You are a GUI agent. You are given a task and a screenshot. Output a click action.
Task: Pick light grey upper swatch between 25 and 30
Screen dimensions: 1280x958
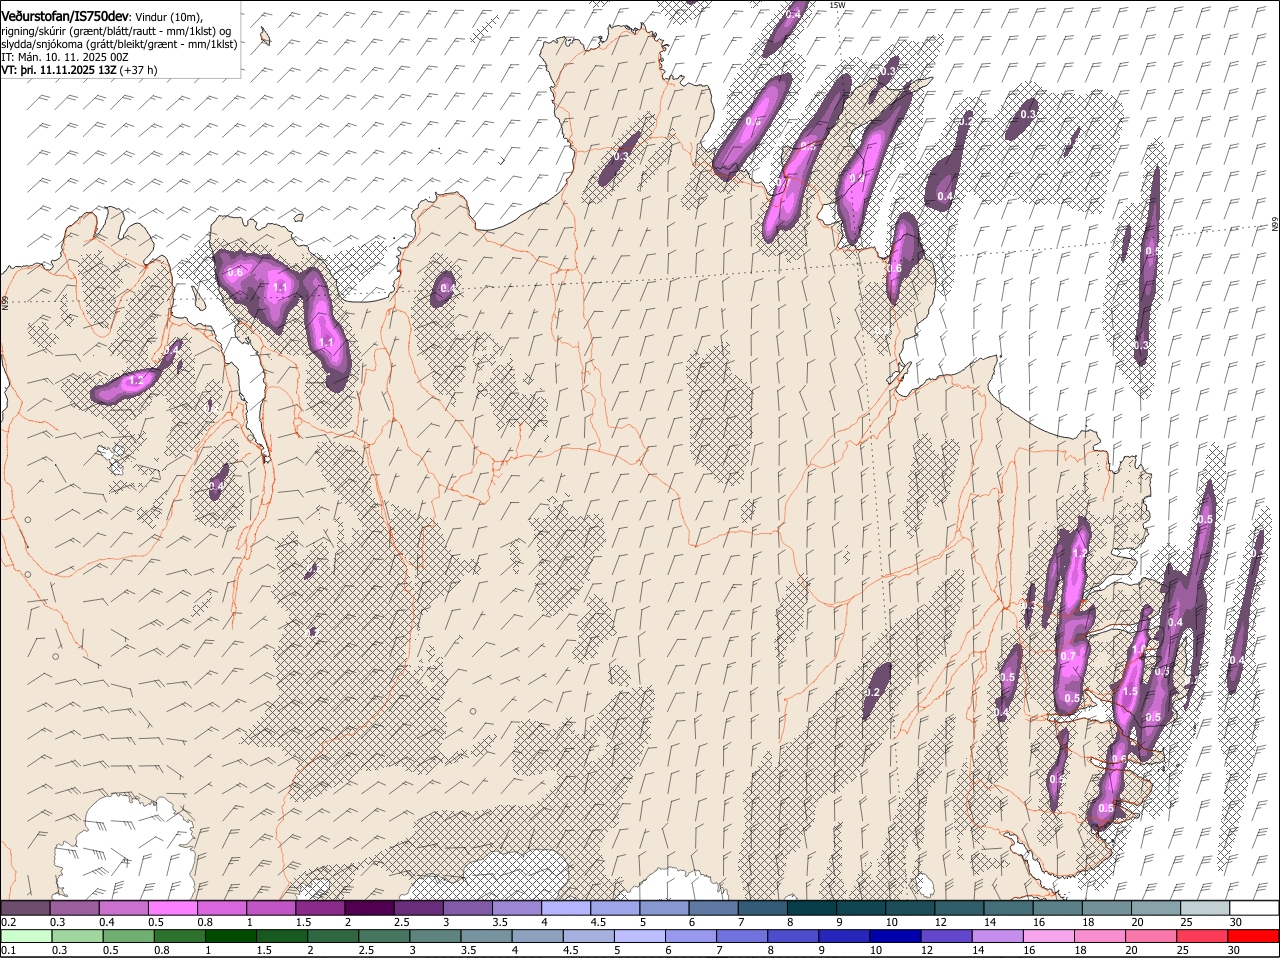[x=1205, y=908]
